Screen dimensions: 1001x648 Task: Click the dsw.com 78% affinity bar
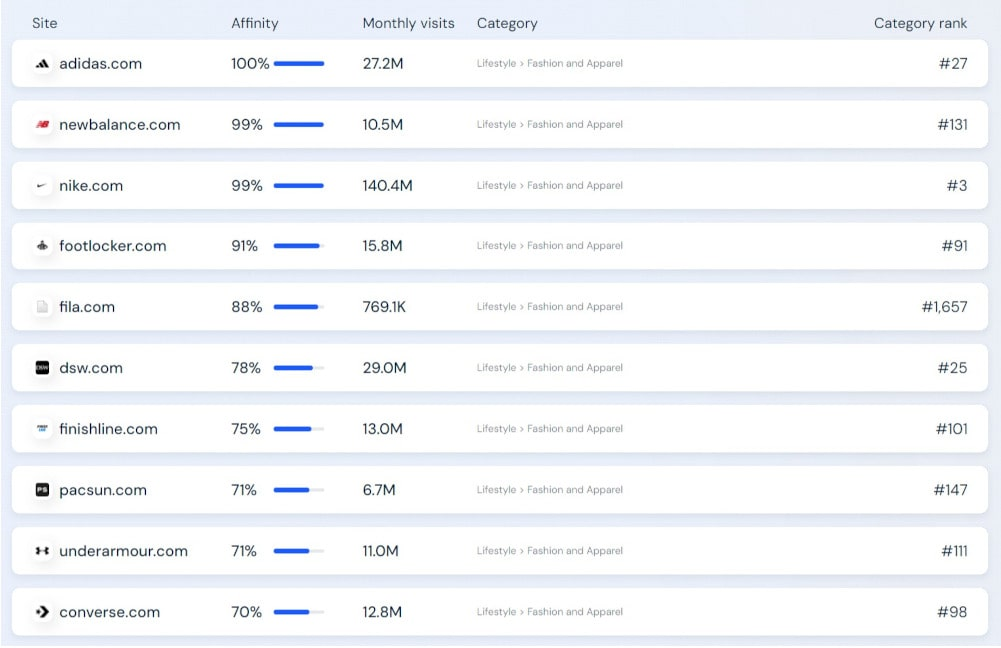[x=299, y=368]
